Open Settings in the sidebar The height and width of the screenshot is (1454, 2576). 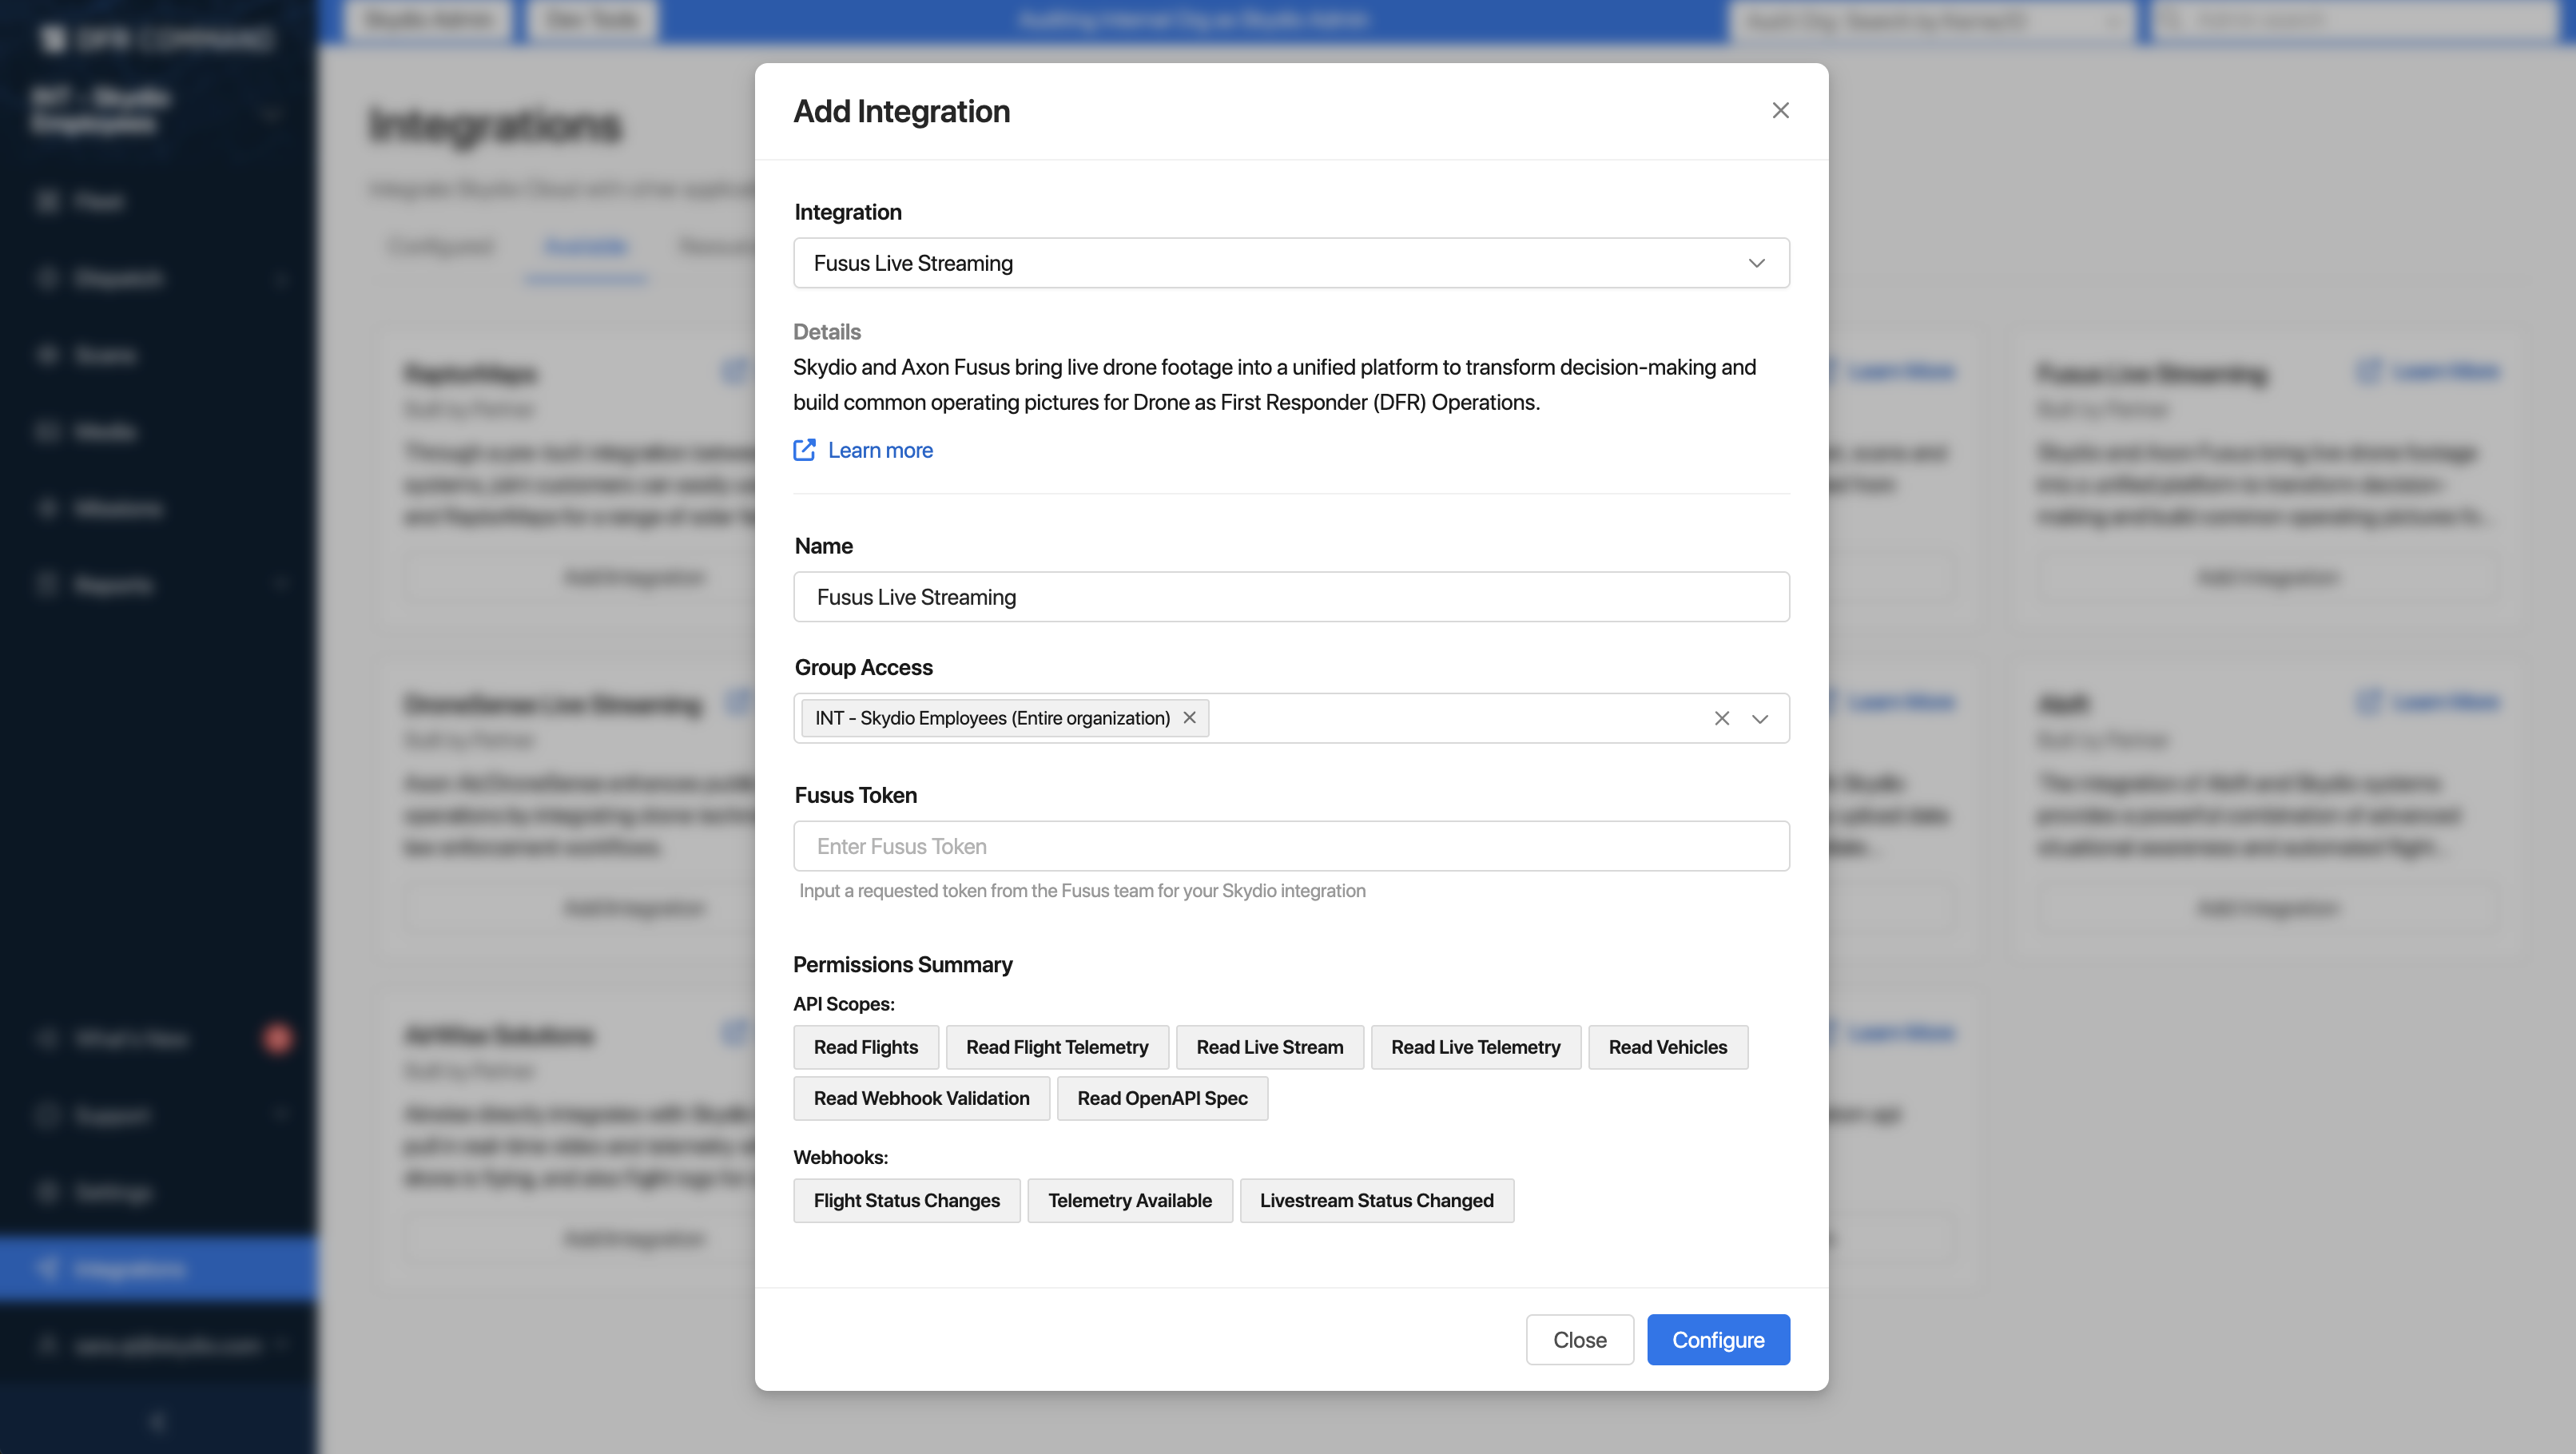(111, 1191)
